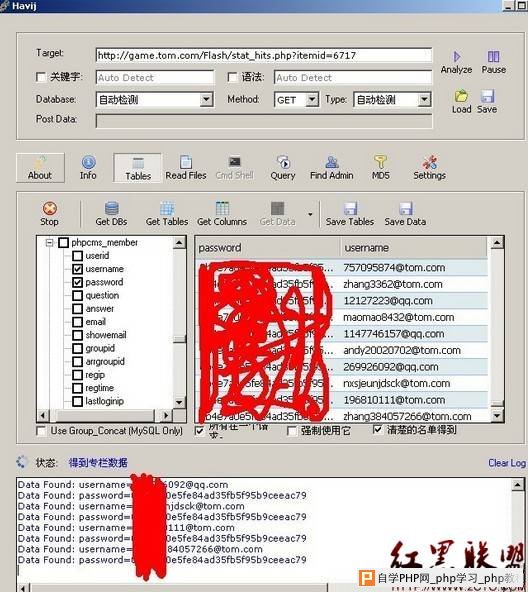528x592 pixels.
Task: Switch to the Read Files tab
Action: coord(186,168)
